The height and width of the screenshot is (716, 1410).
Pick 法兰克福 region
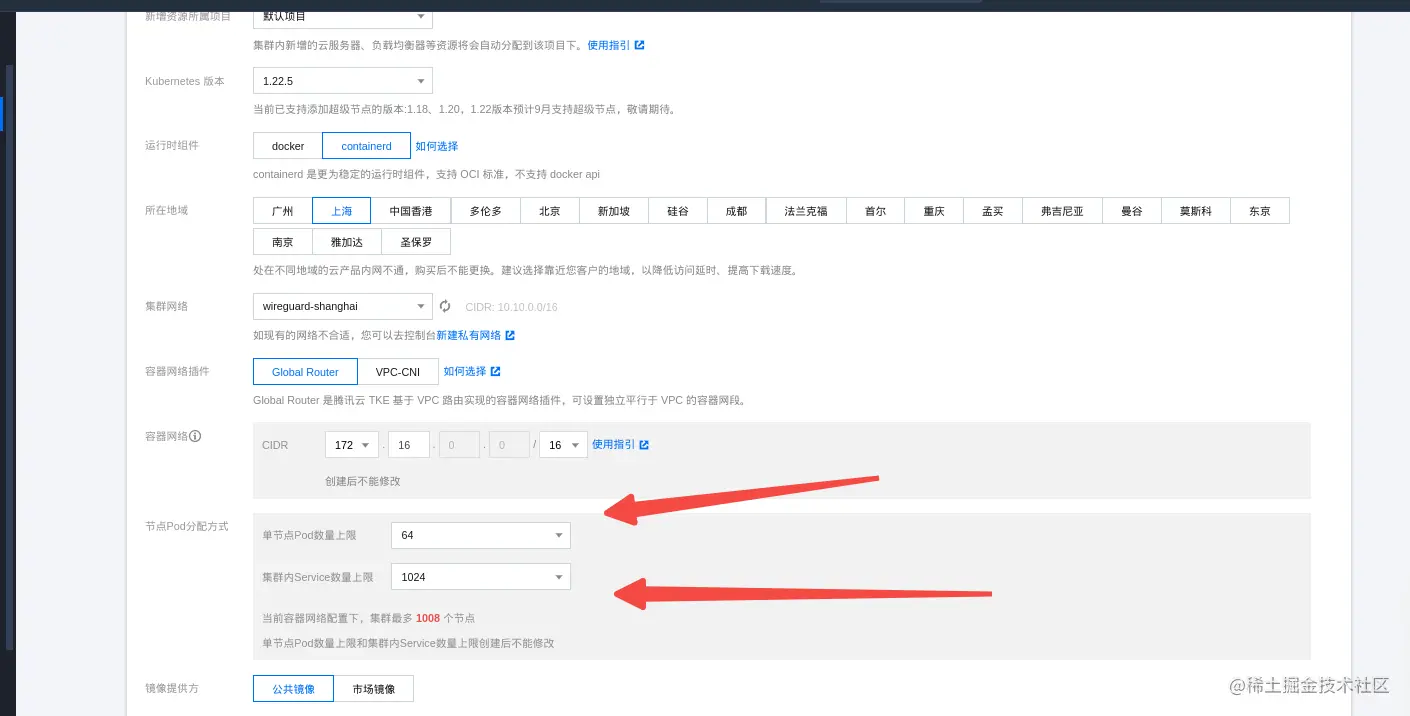tap(806, 211)
